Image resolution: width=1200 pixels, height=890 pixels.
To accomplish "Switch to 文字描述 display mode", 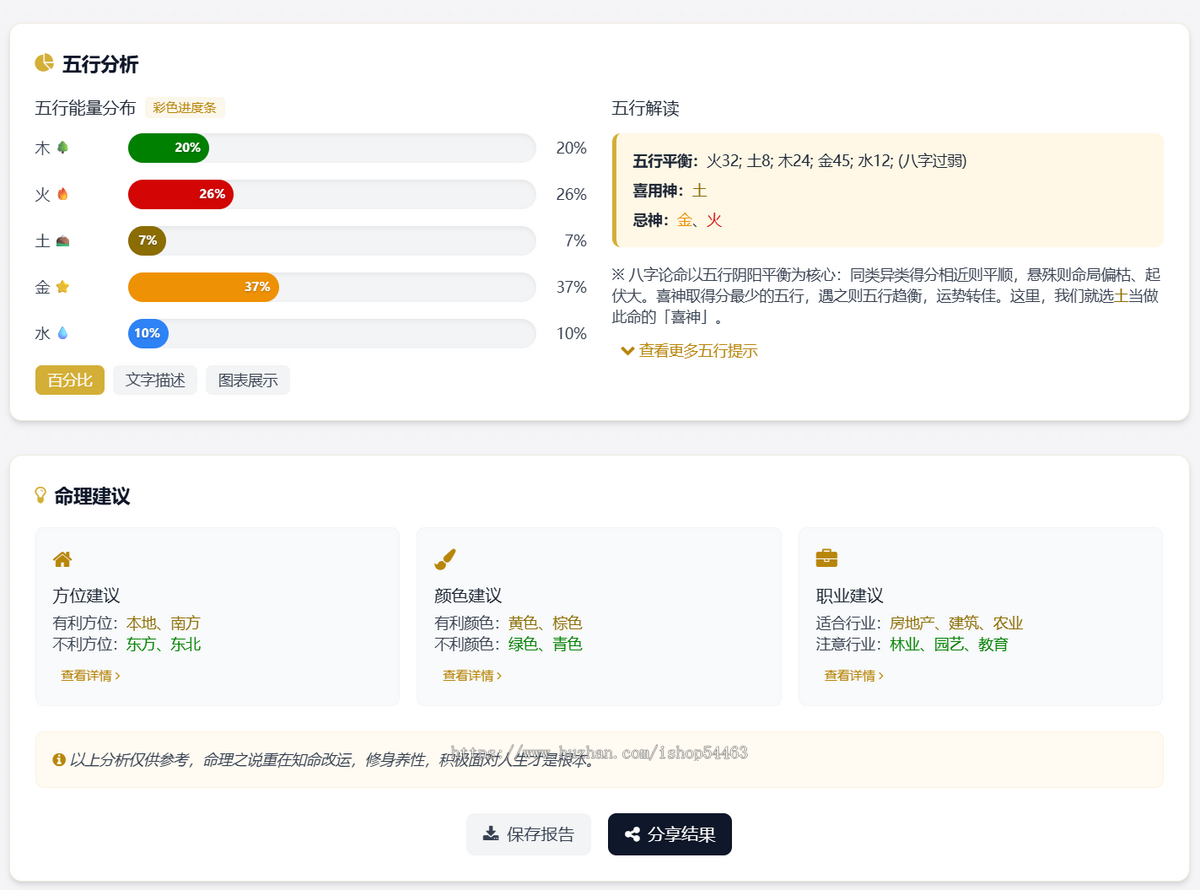I will (156, 380).
